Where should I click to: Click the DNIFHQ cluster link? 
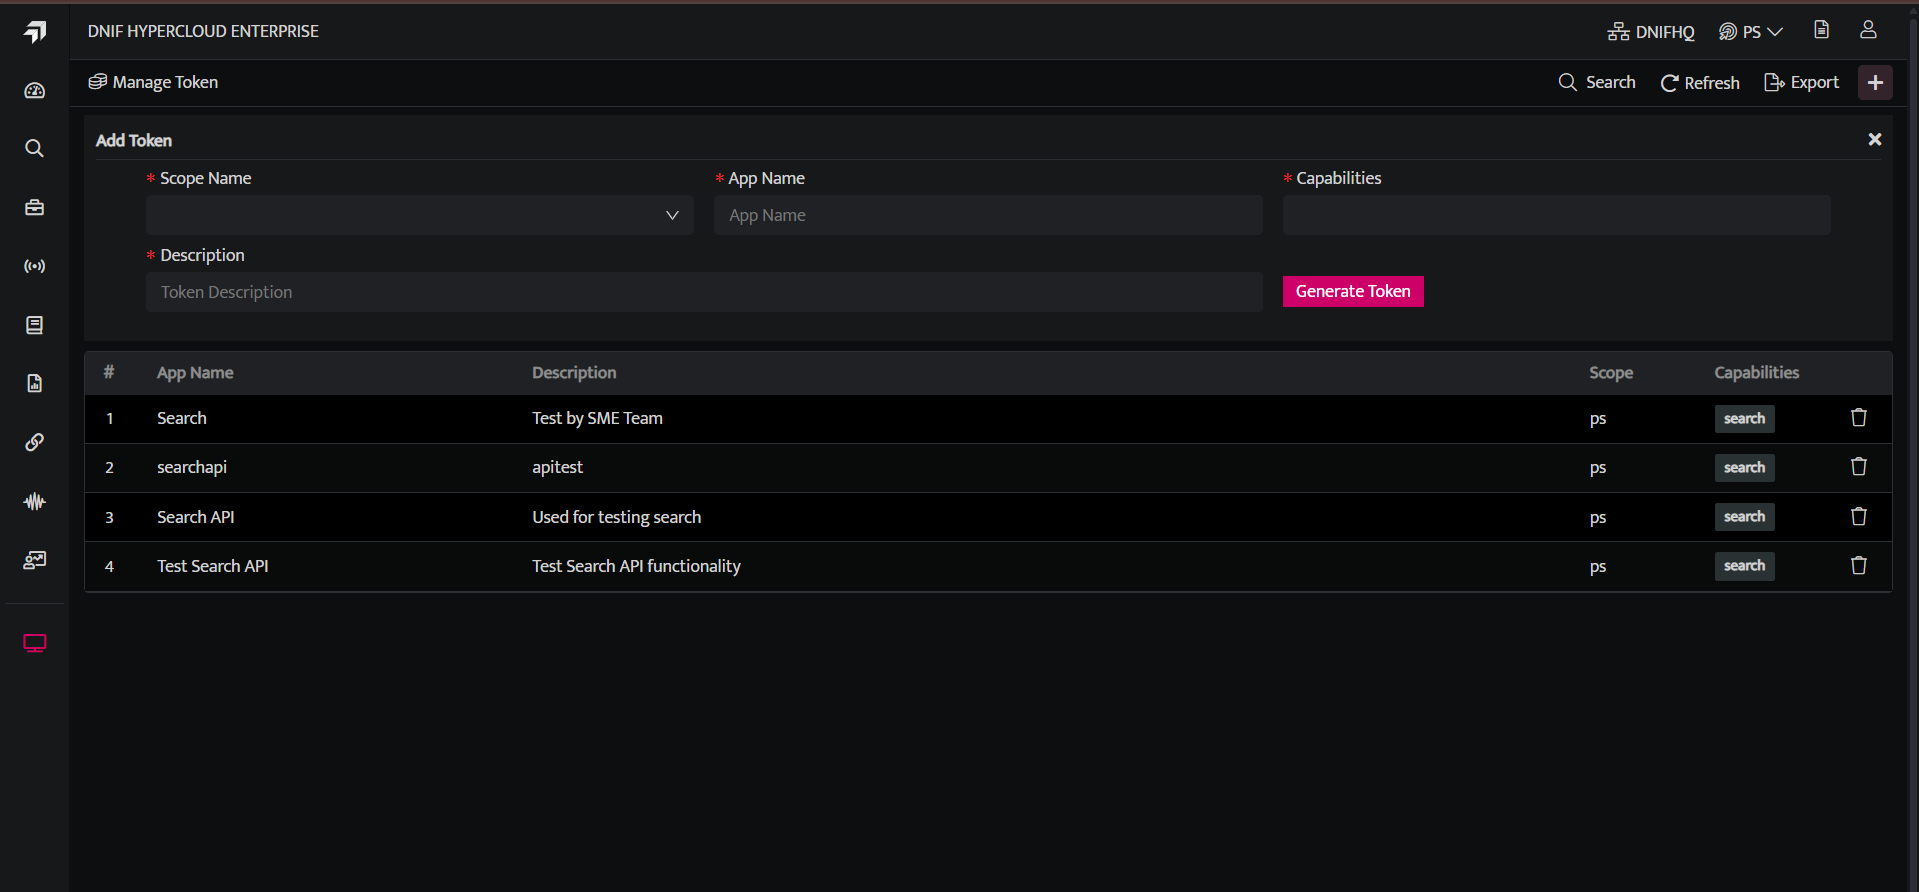click(1651, 32)
